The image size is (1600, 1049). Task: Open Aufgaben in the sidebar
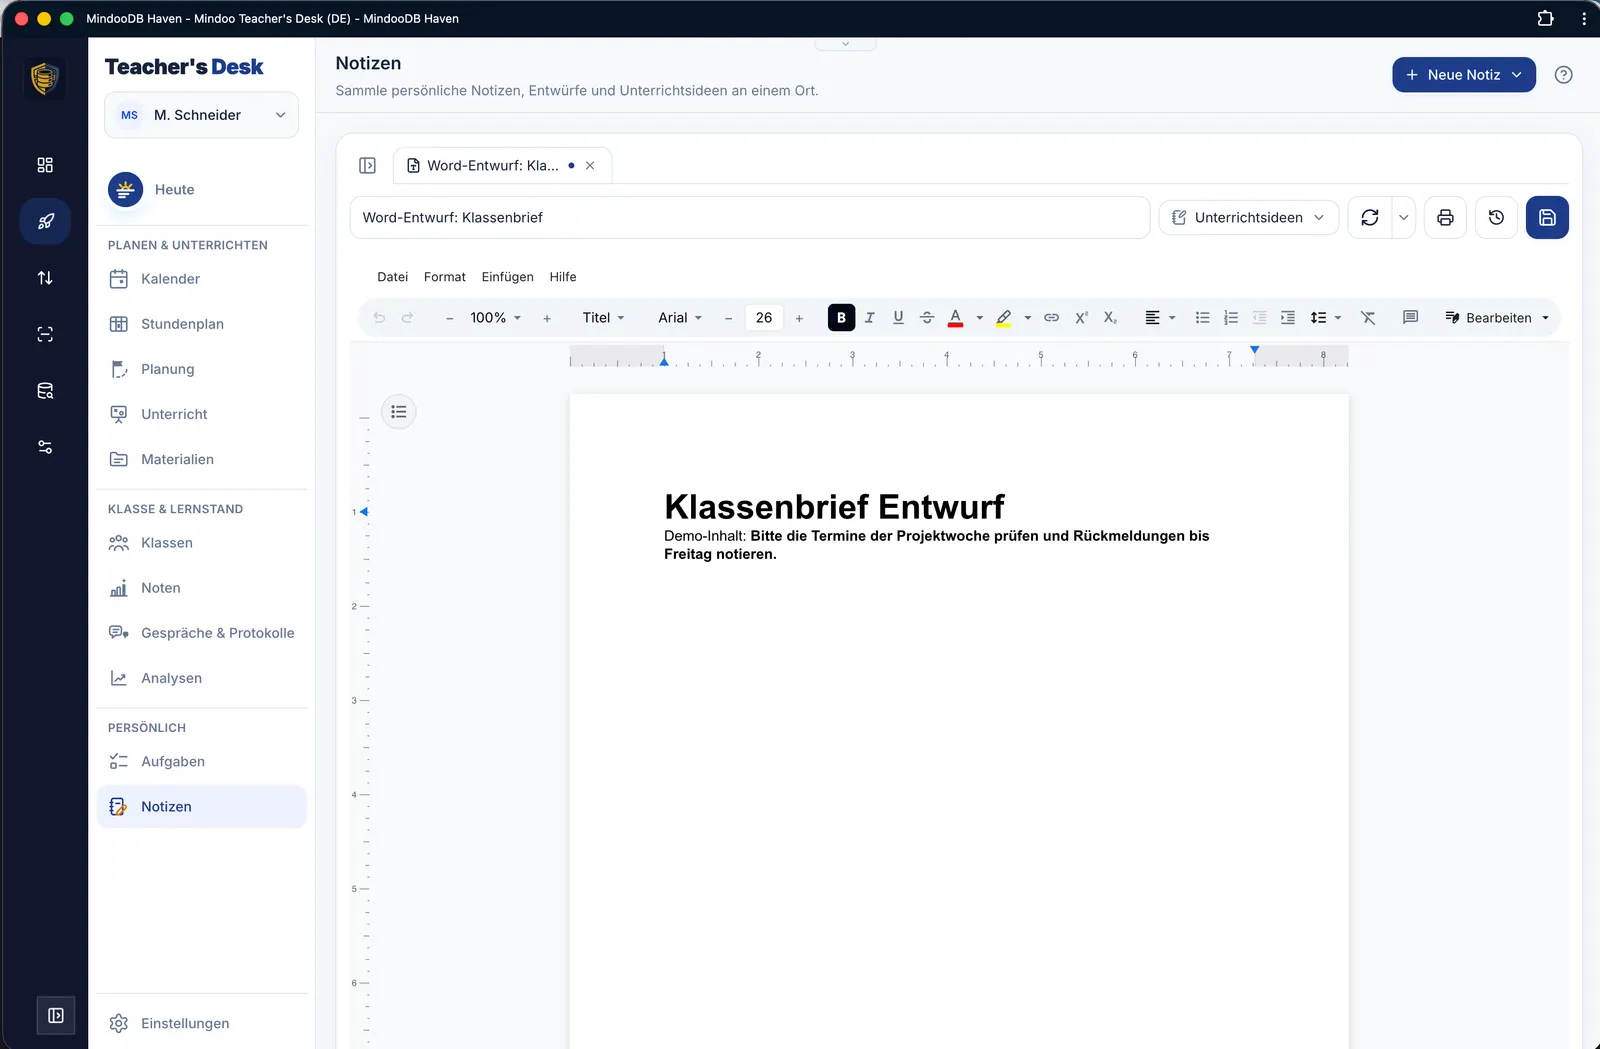tap(201, 762)
